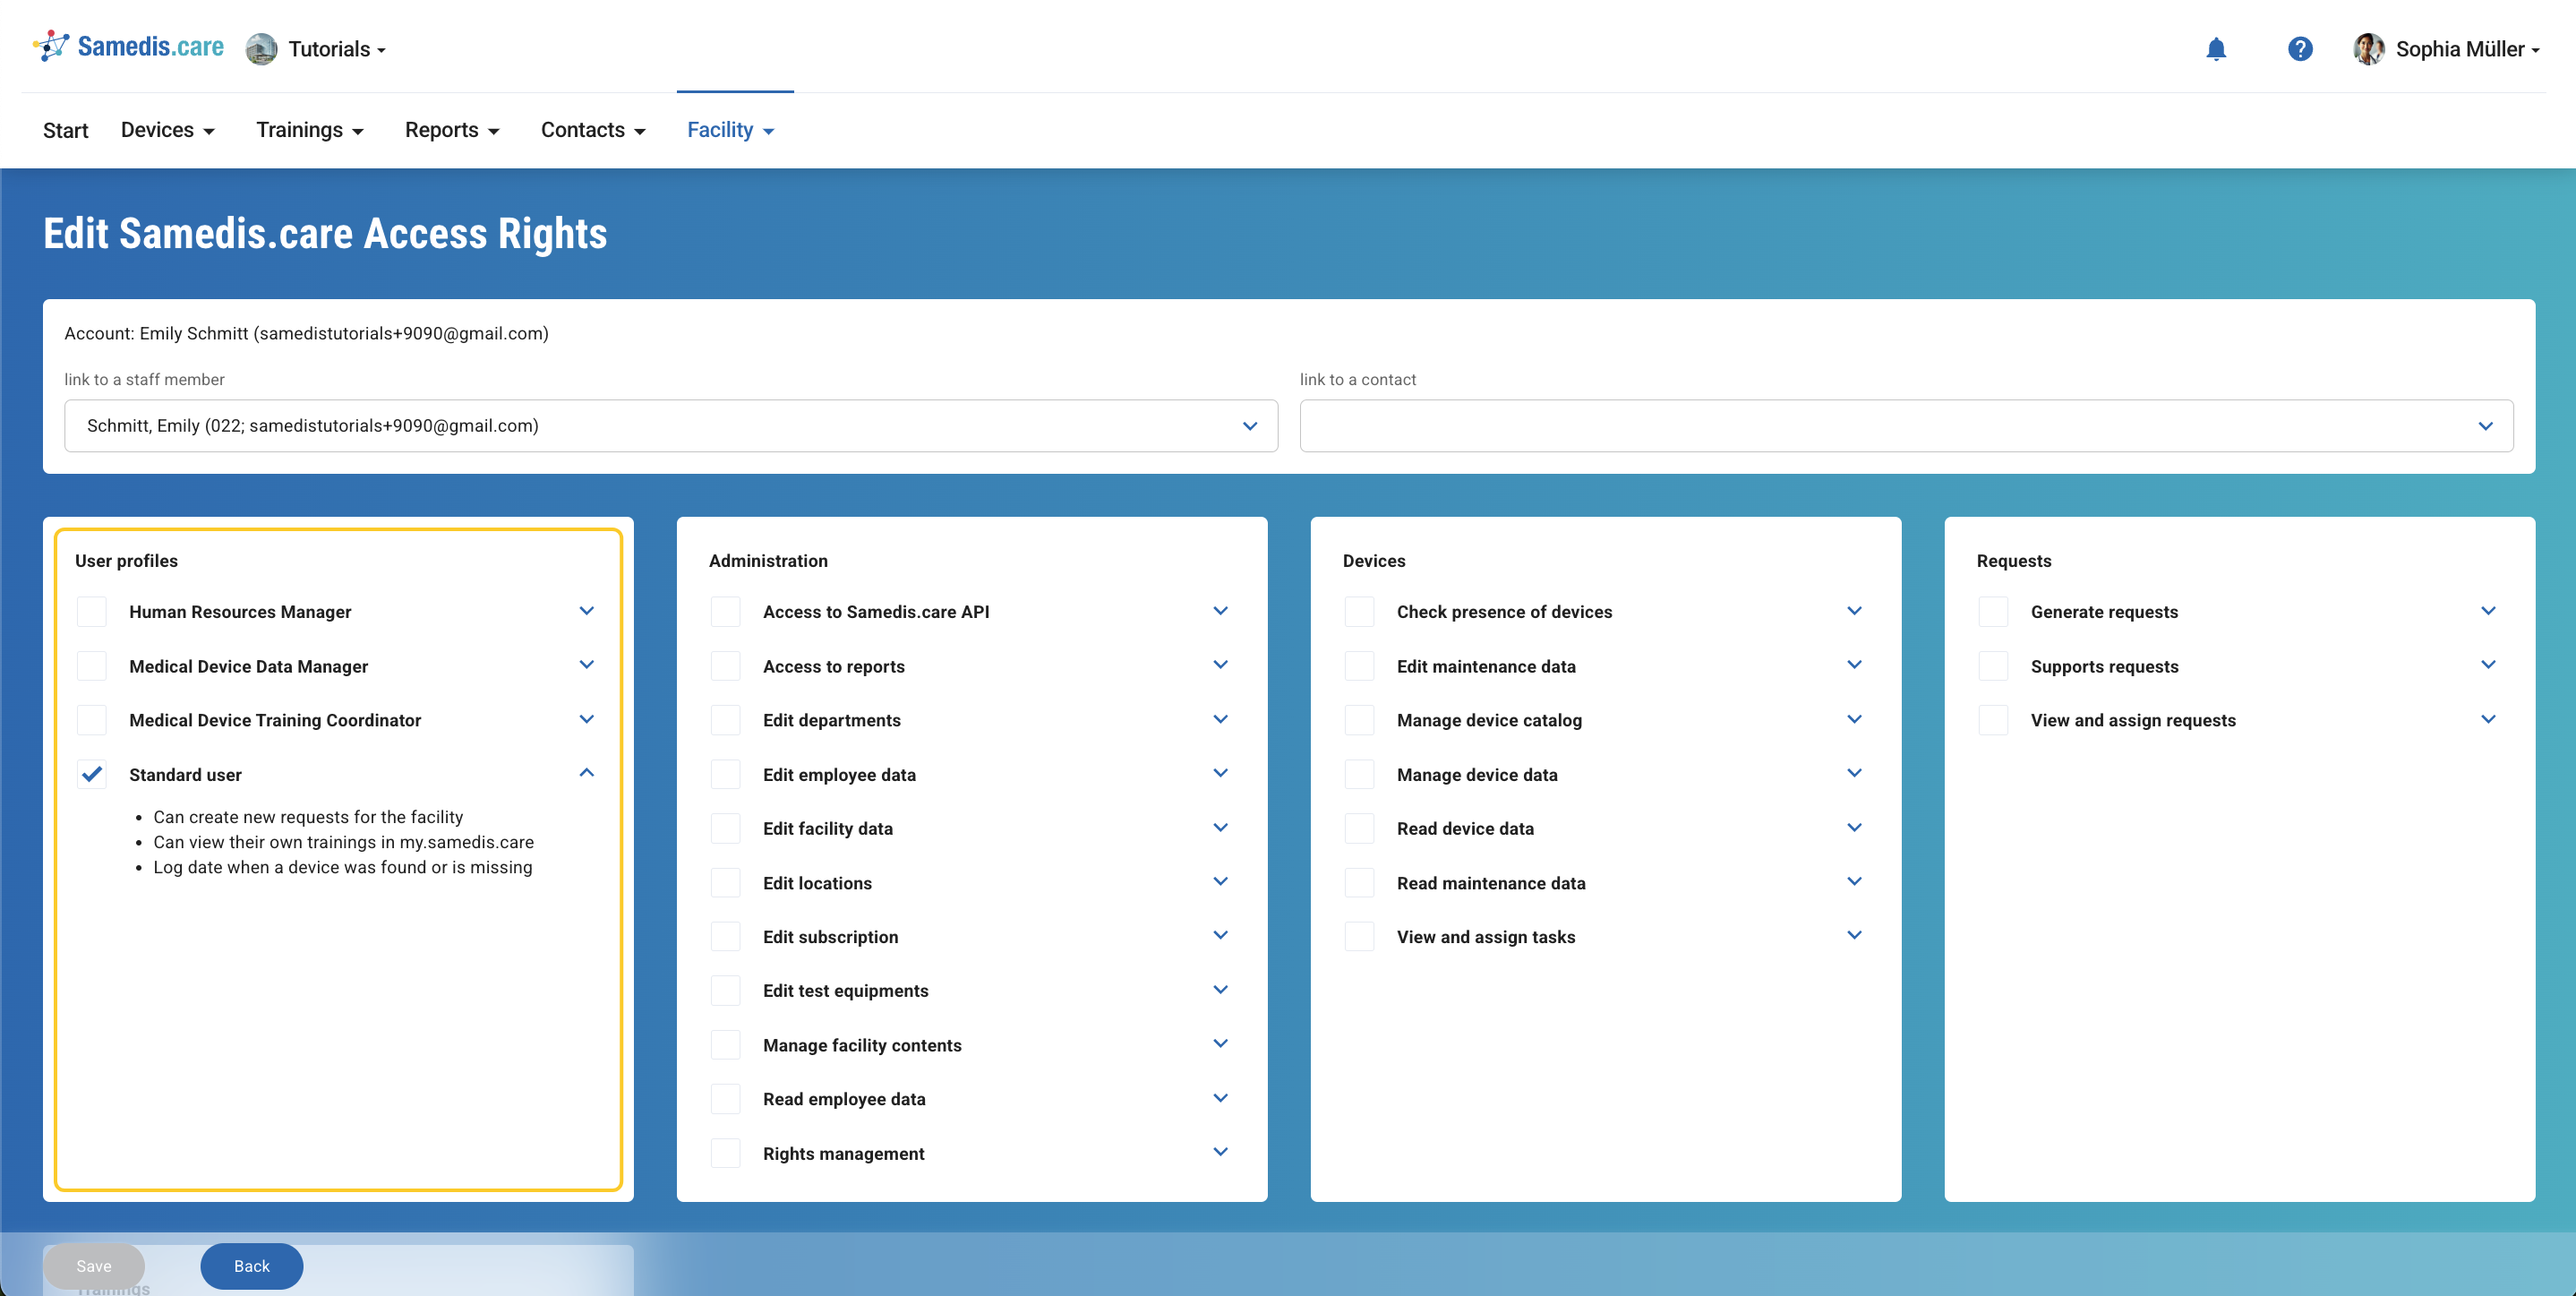This screenshot has width=2576, height=1296.
Task: Enable the Human Resources Manager profile checkbox
Action: click(92, 612)
